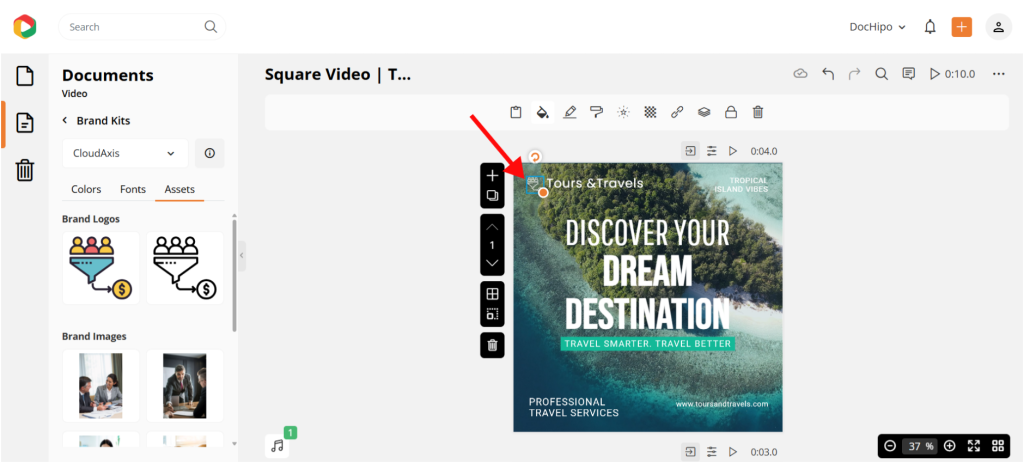Click the 37 % zoom value field
1024x463 pixels.
pyautogui.click(x=920, y=446)
